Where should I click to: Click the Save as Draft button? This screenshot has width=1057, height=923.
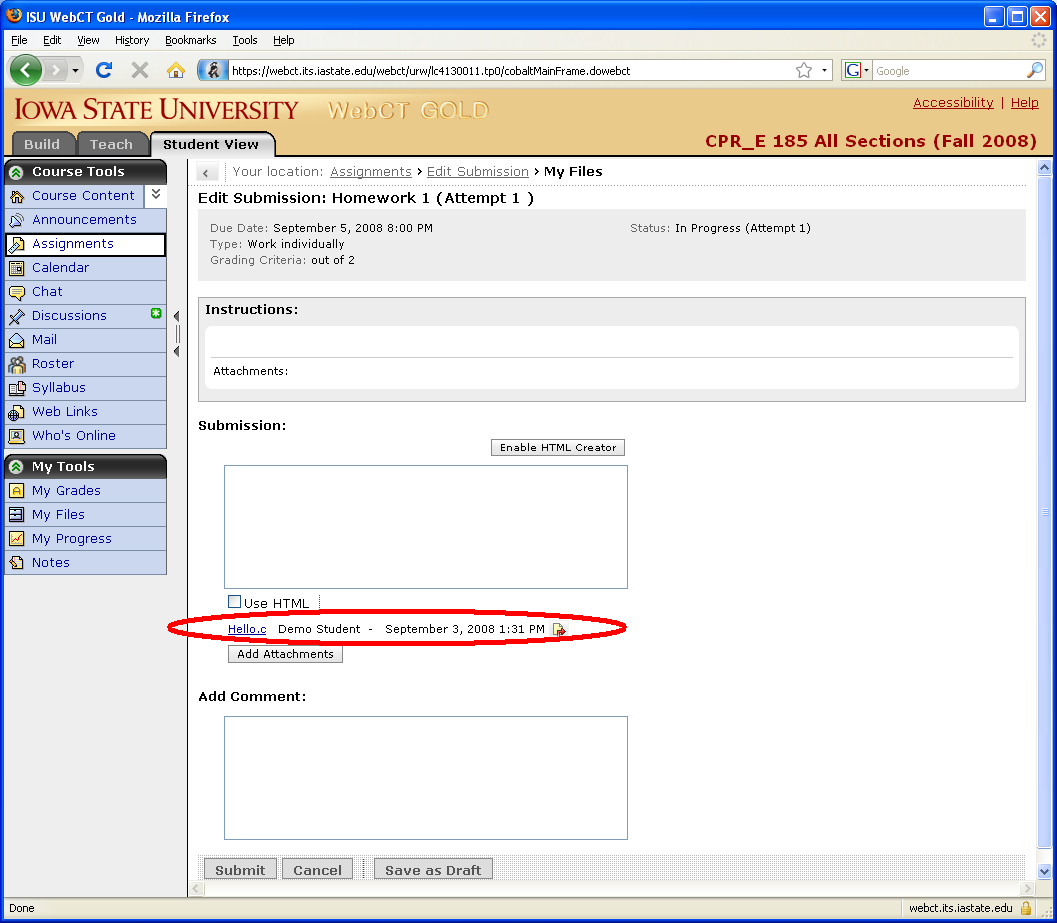click(x=433, y=870)
